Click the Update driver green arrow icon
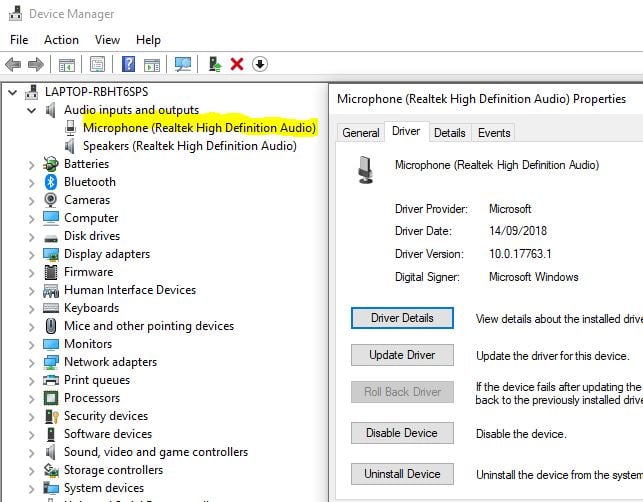The width and height of the screenshot is (643, 502). 215,64
